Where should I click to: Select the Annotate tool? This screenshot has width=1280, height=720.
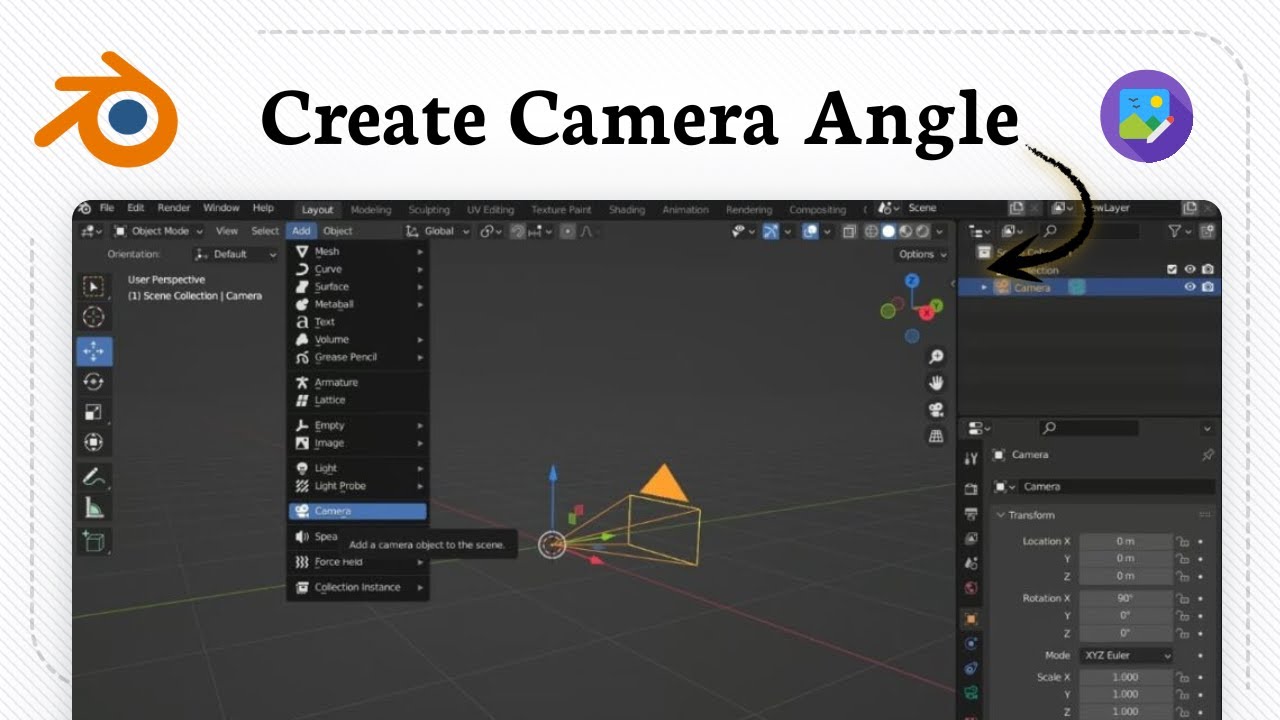94,476
